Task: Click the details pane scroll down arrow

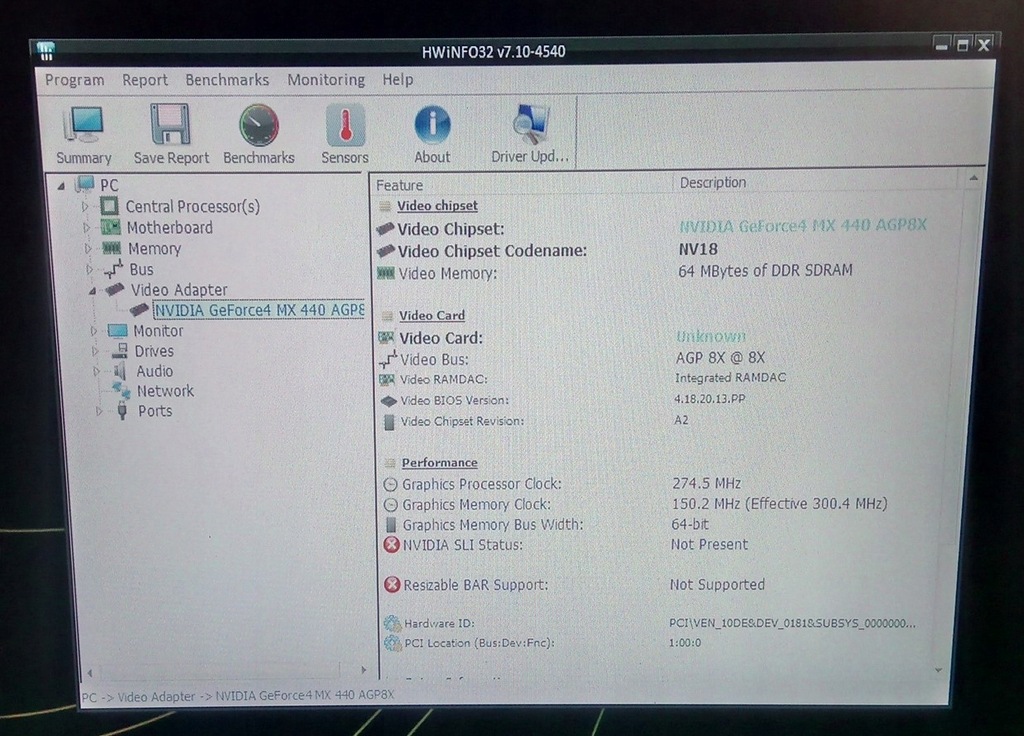Action: click(x=938, y=670)
